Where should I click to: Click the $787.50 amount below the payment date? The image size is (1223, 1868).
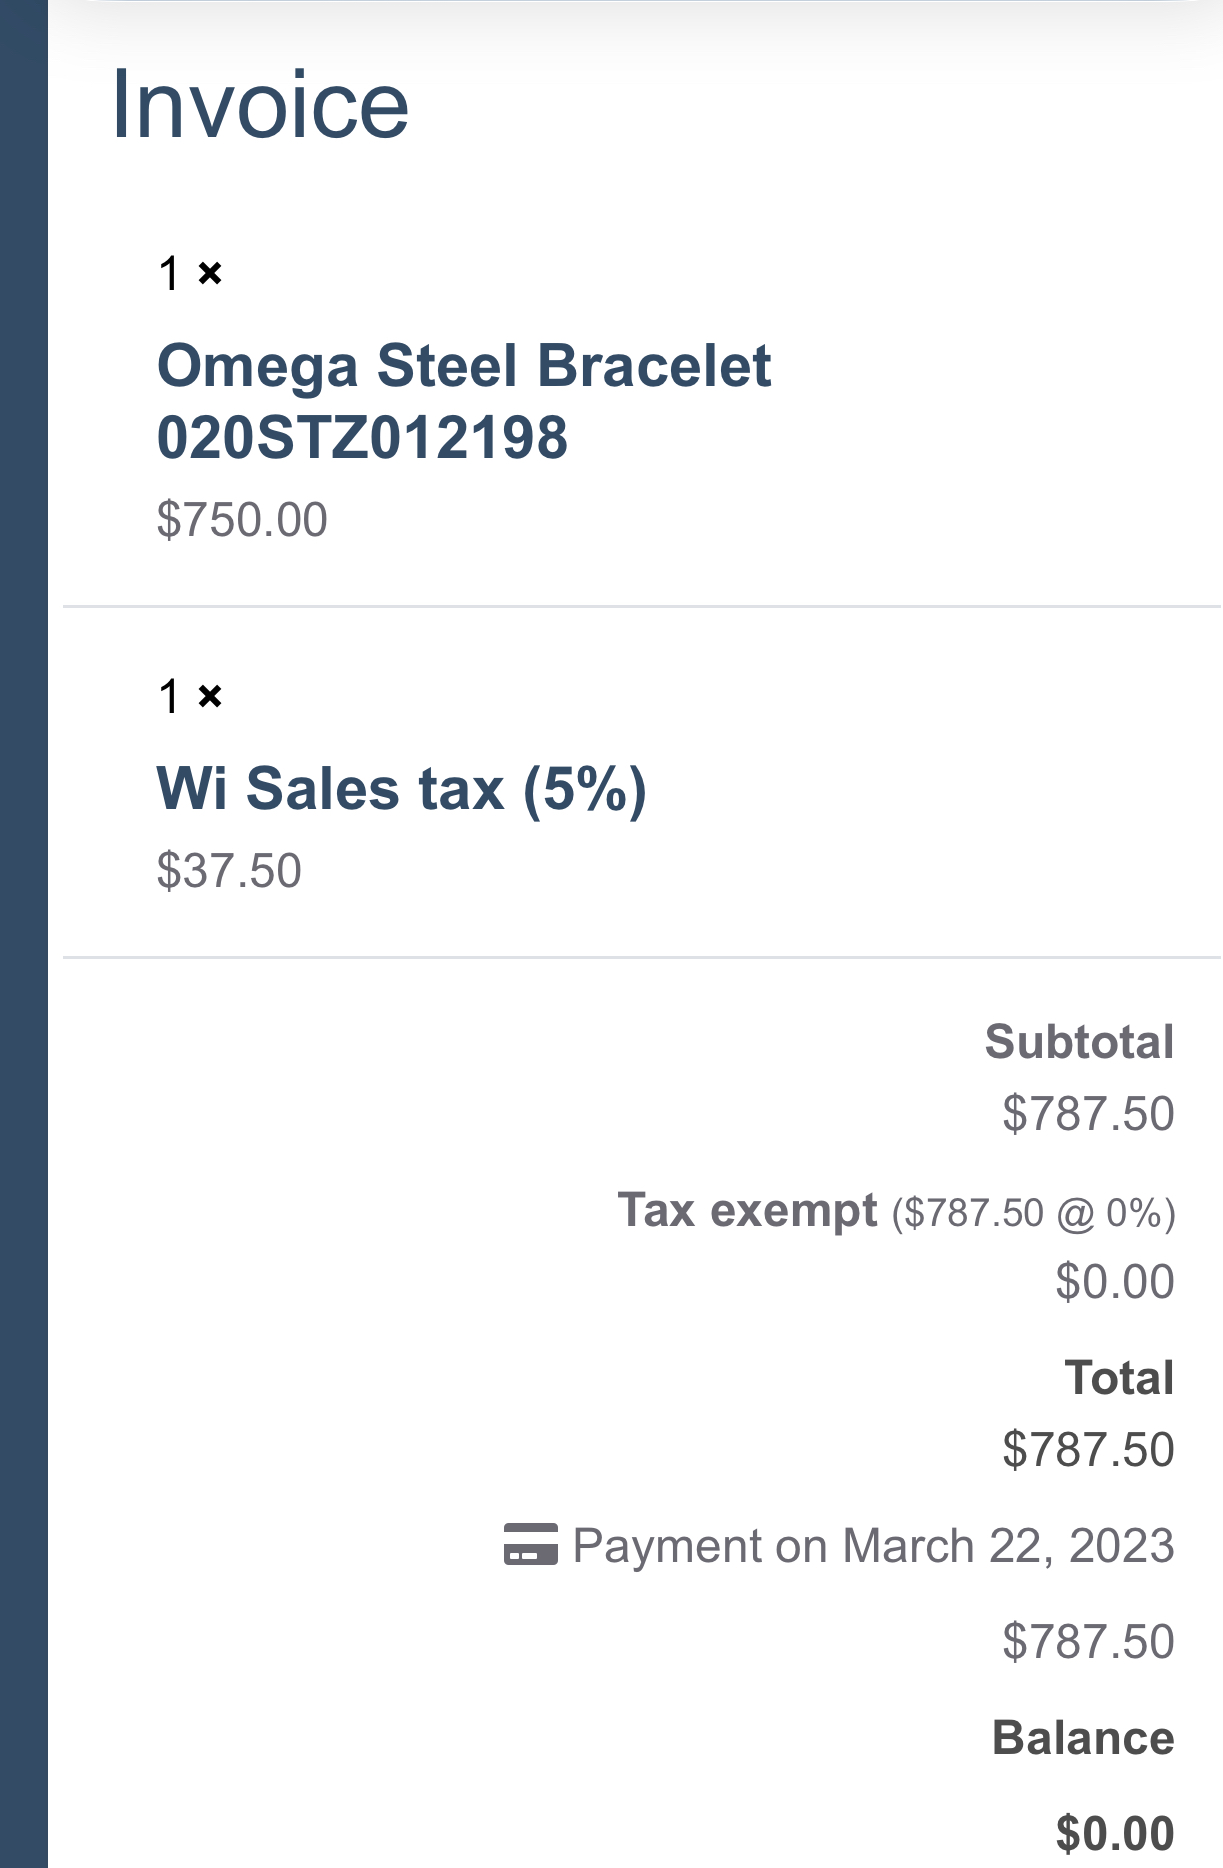point(1088,1642)
